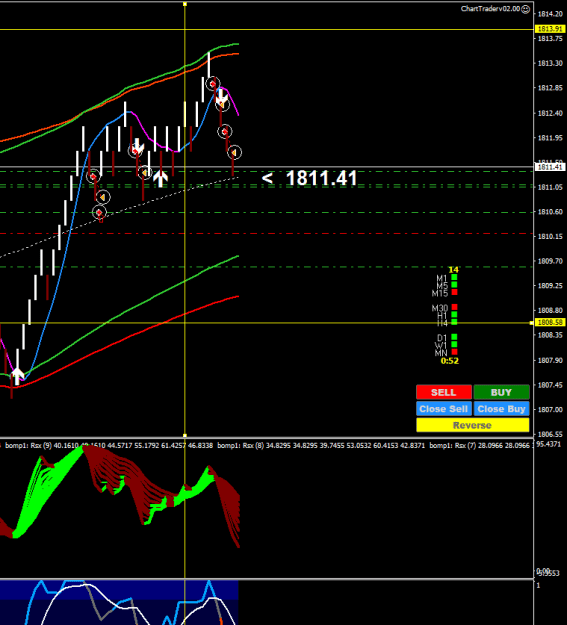567x625 pixels.
Task: Click the white up arrow near bottom-left candles
Action: tap(17, 376)
